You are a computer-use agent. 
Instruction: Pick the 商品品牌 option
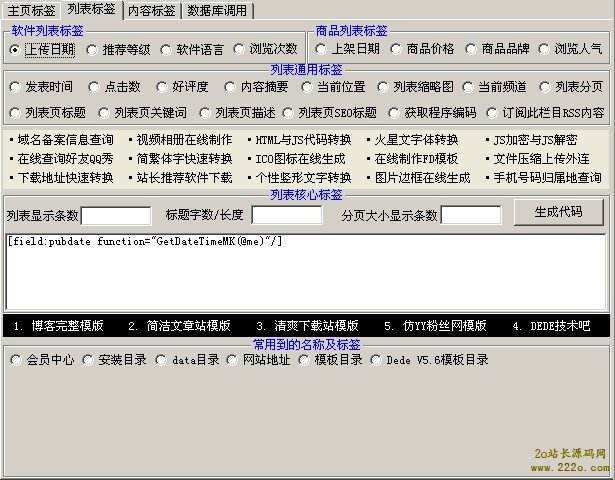[x=471, y=49]
